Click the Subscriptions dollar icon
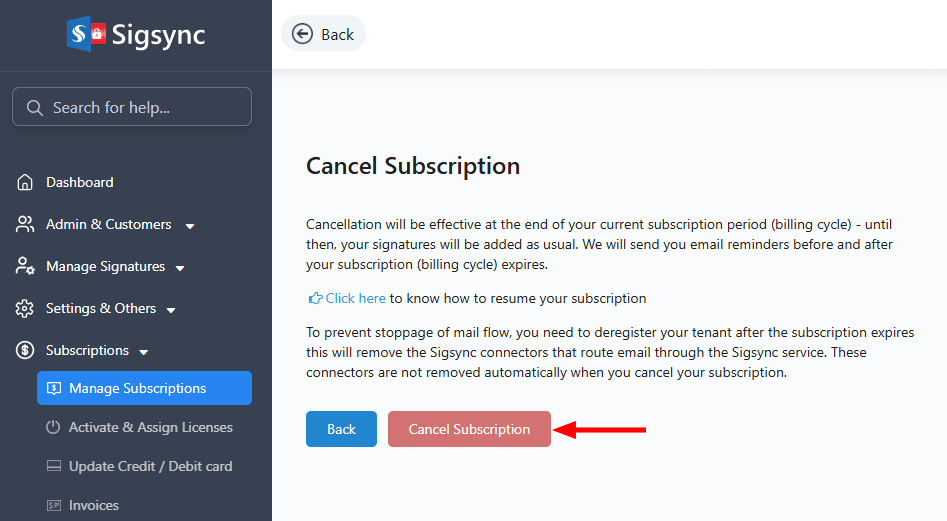This screenshot has width=947, height=521. pyautogui.click(x=25, y=351)
